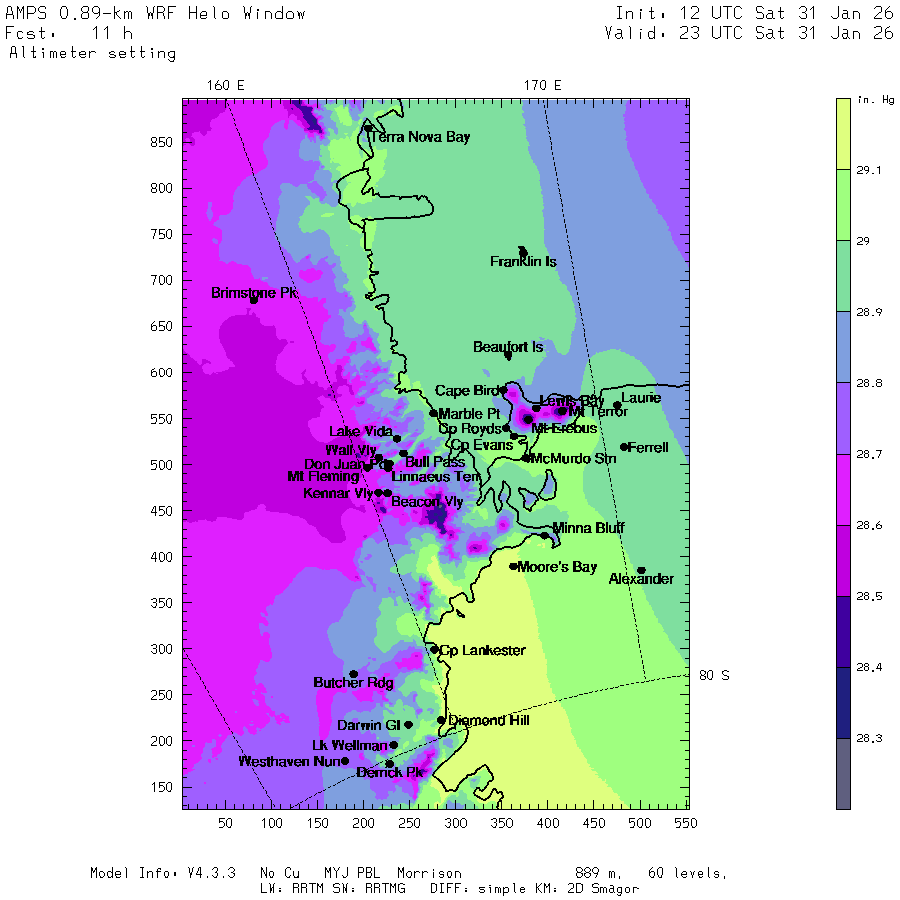900x900 pixels.
Task: Click the 'in. Hg' units label
Action: click(875, 100)
